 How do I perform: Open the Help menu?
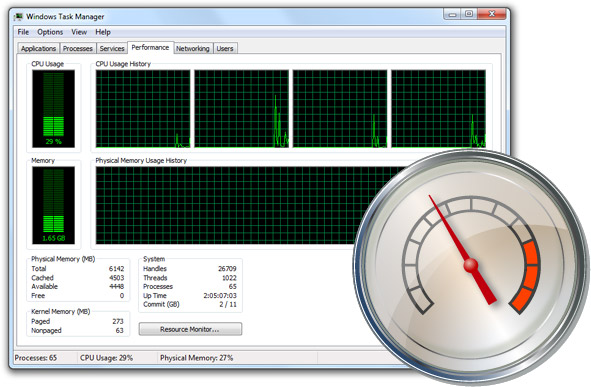click(x=103, y=32)
